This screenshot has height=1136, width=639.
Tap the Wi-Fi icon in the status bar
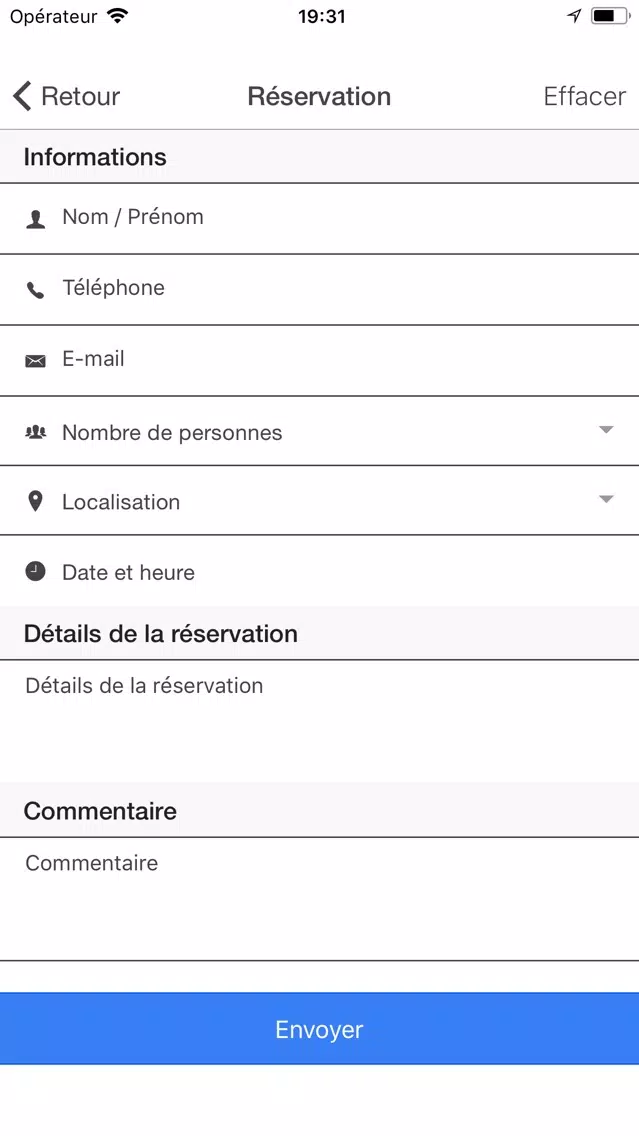(117, 16)
